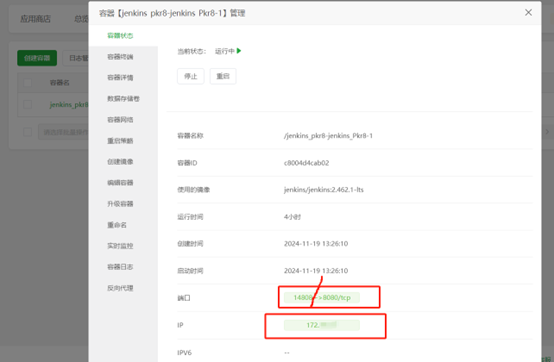Image resolution: width=554 pixels, height=362 pixels.
Task: Click the 14808->8080/tcp port tag
Action: [322, 297]
